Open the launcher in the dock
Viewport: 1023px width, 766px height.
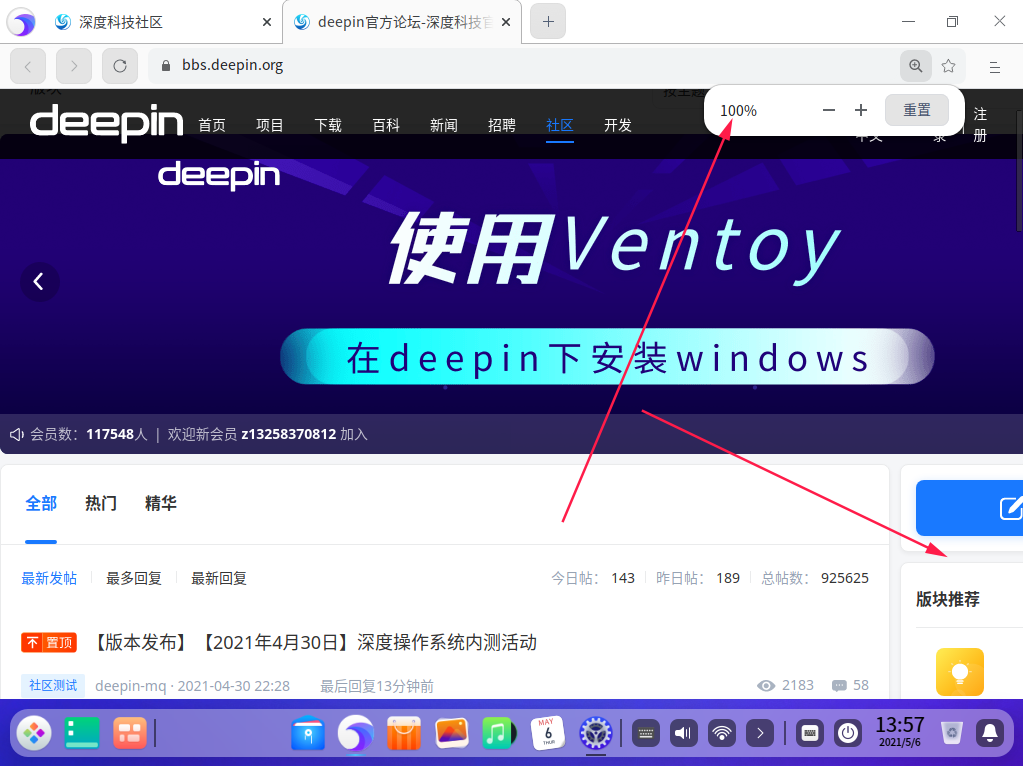pyautogui.click(x=34, y=733)
